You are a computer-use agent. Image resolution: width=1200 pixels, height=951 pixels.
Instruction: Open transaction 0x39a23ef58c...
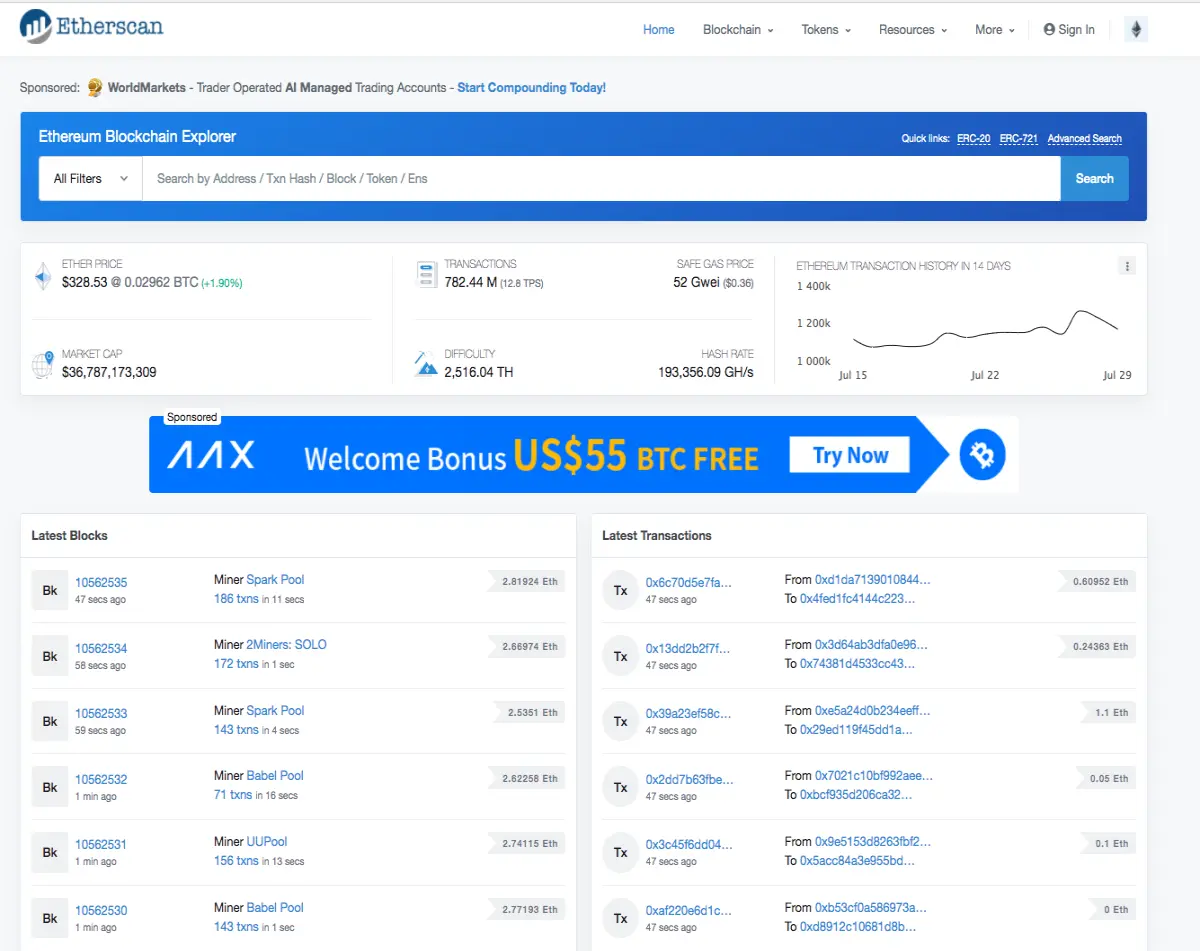[x=689, y=714]
